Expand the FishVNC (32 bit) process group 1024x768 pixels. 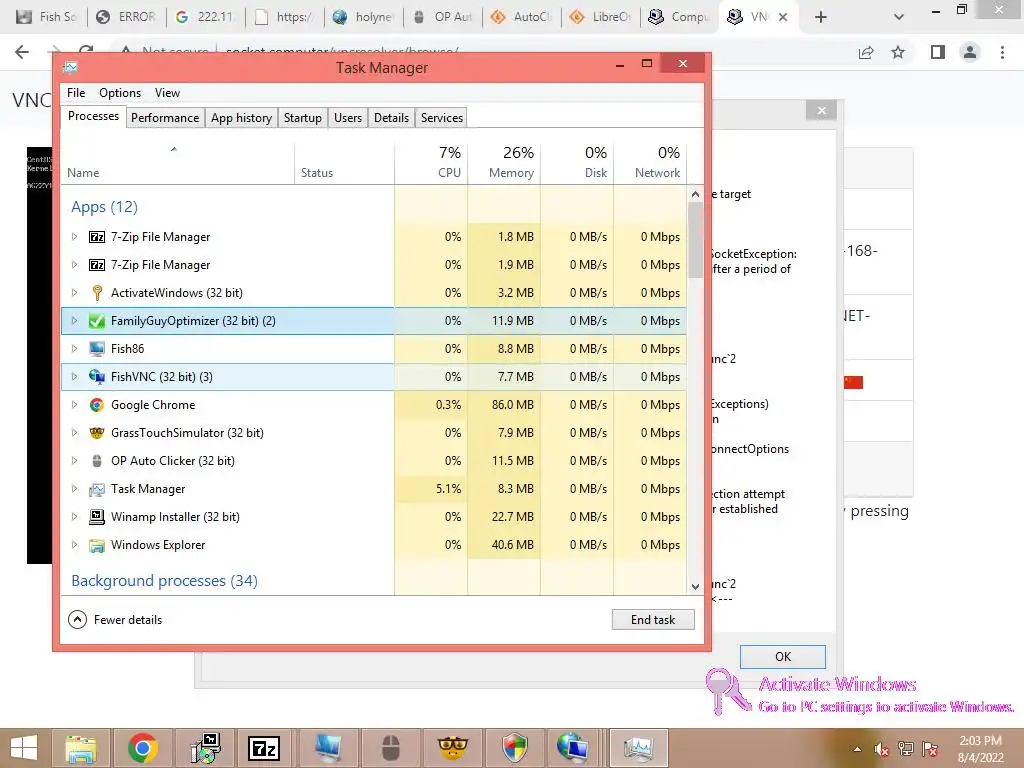pyautogui.click(x=74, y=377)
